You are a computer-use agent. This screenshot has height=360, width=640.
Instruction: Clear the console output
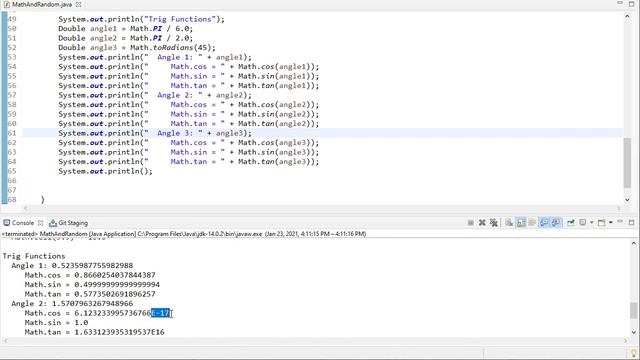509,222
